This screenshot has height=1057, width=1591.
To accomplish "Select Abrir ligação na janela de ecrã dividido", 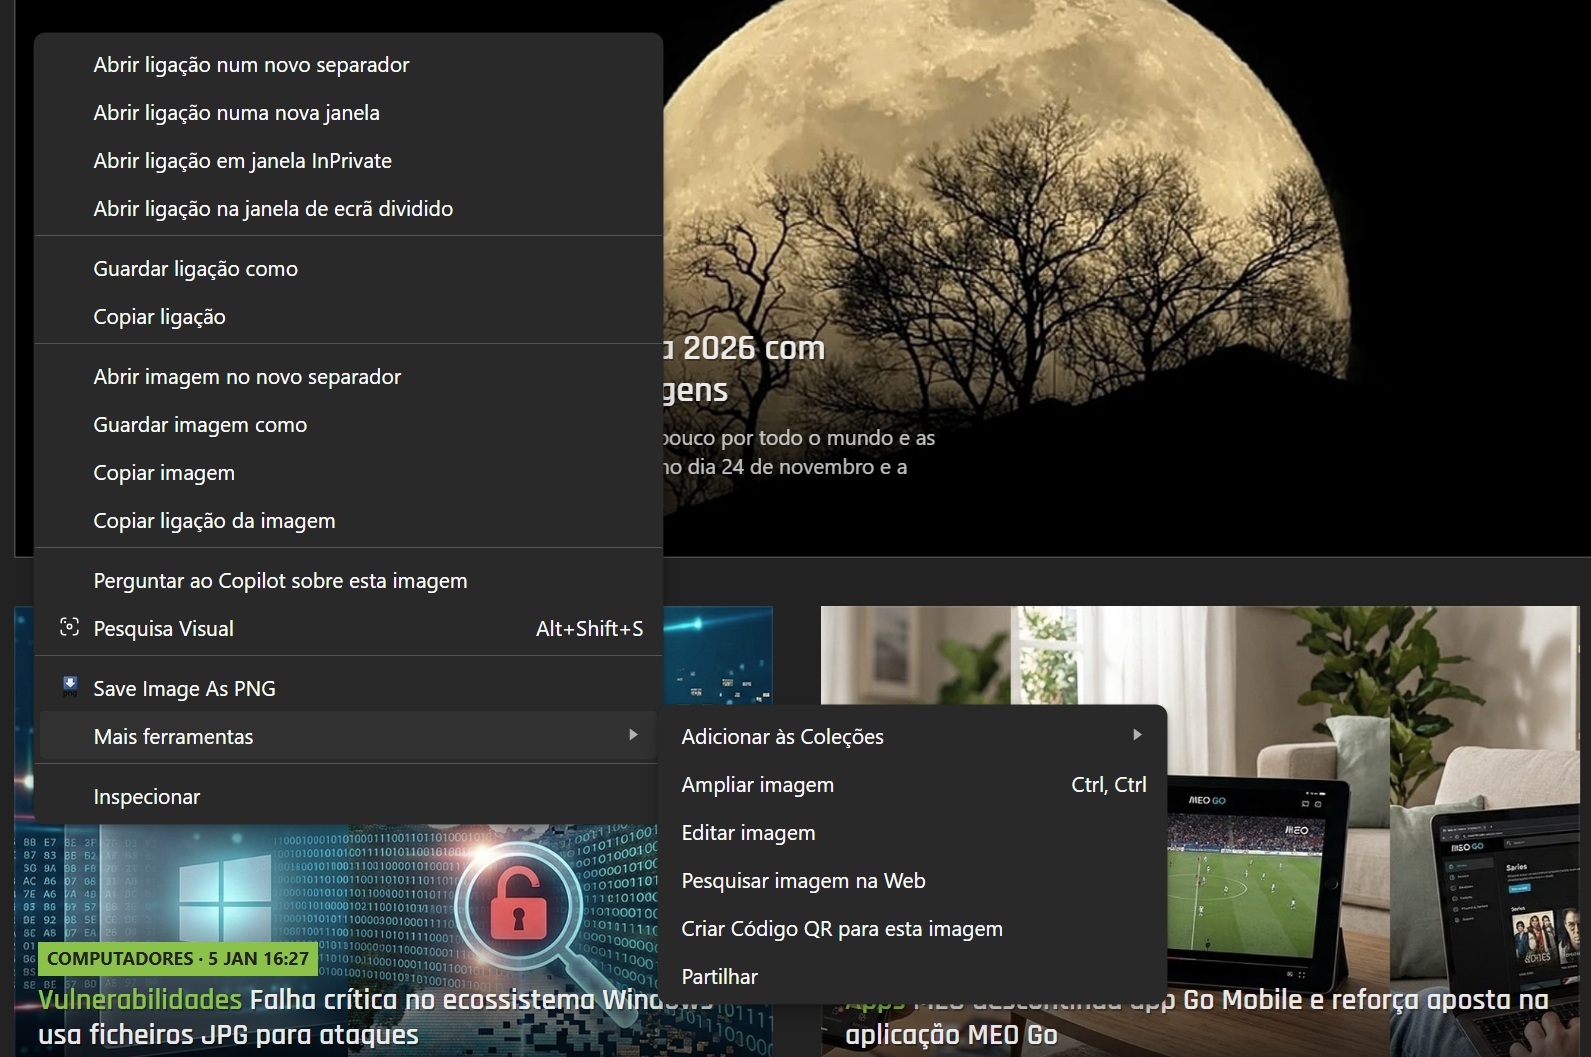I will [x=273, y=209].
